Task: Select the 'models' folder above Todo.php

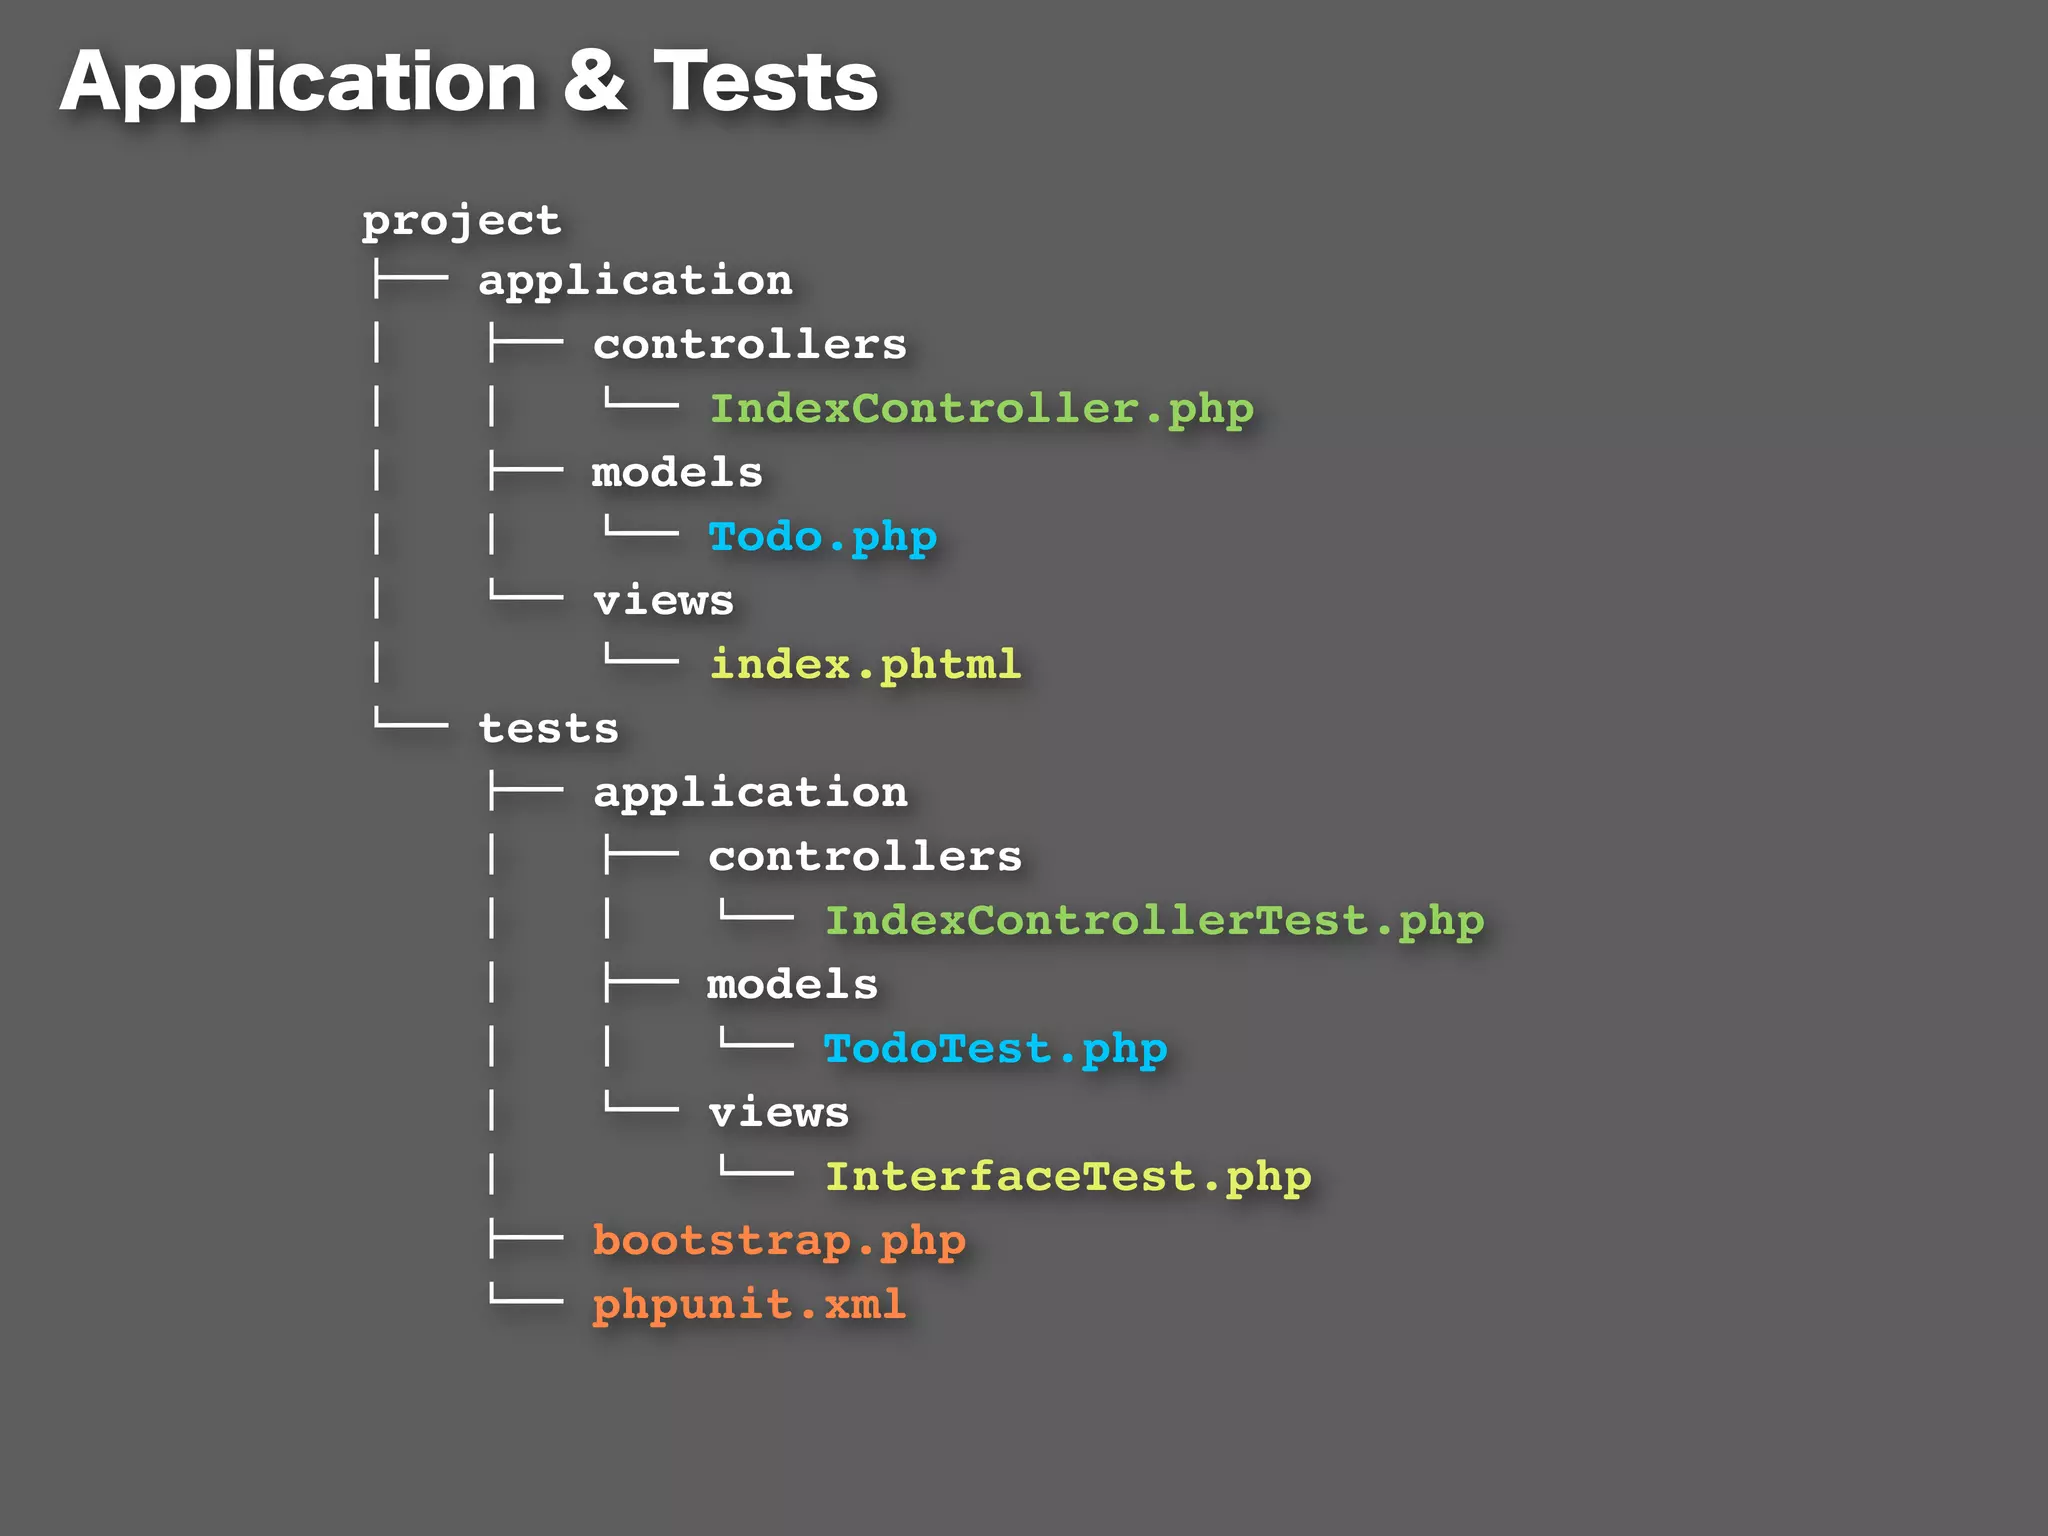Action: 677,472
